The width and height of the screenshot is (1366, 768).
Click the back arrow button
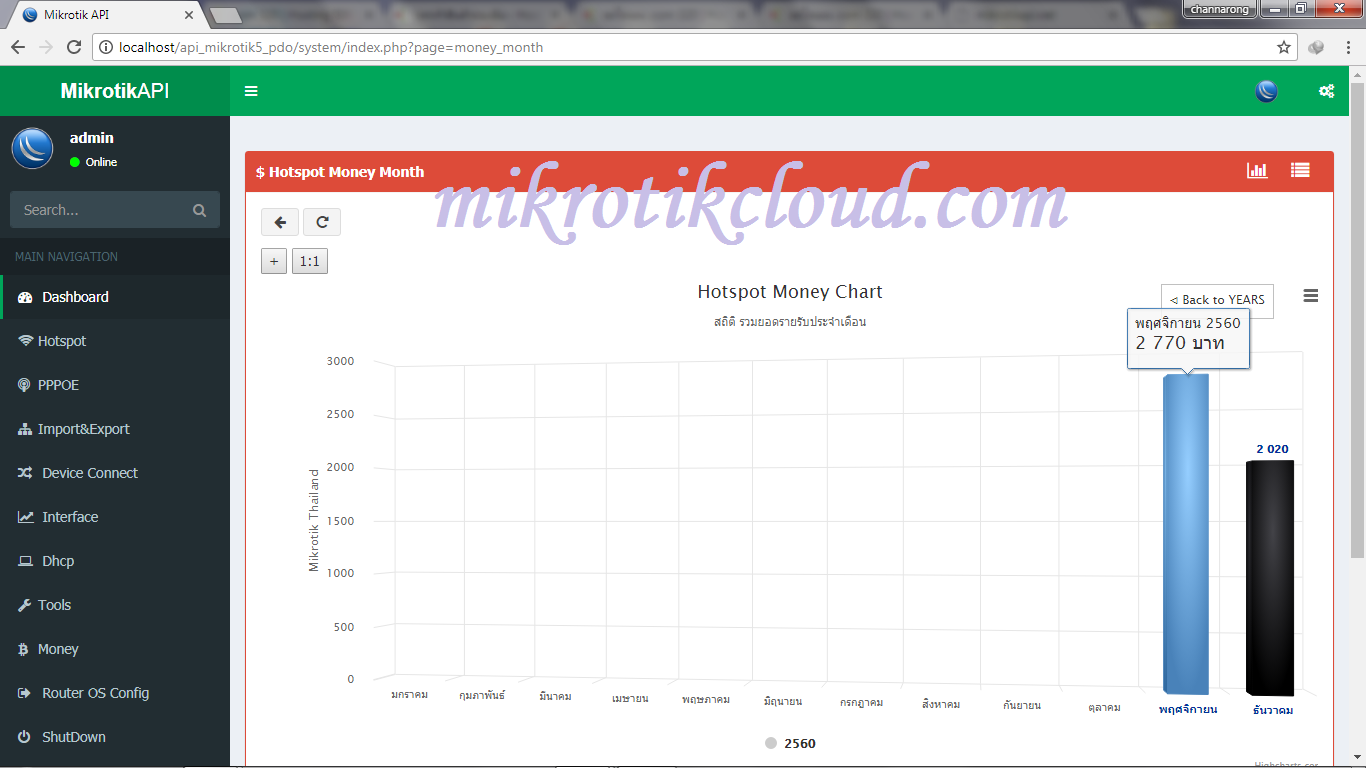[280, 222]
